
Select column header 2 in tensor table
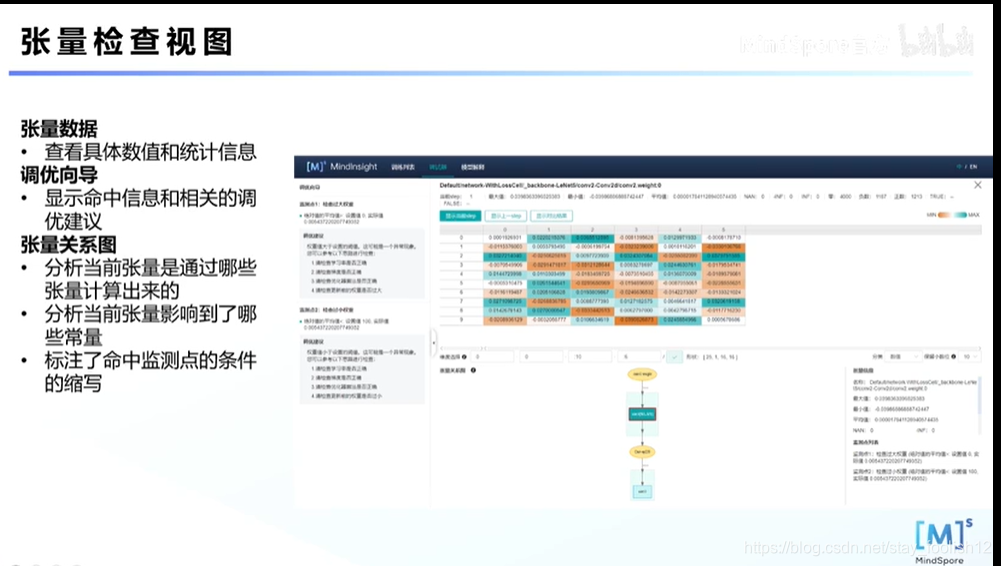pos(592,229)
